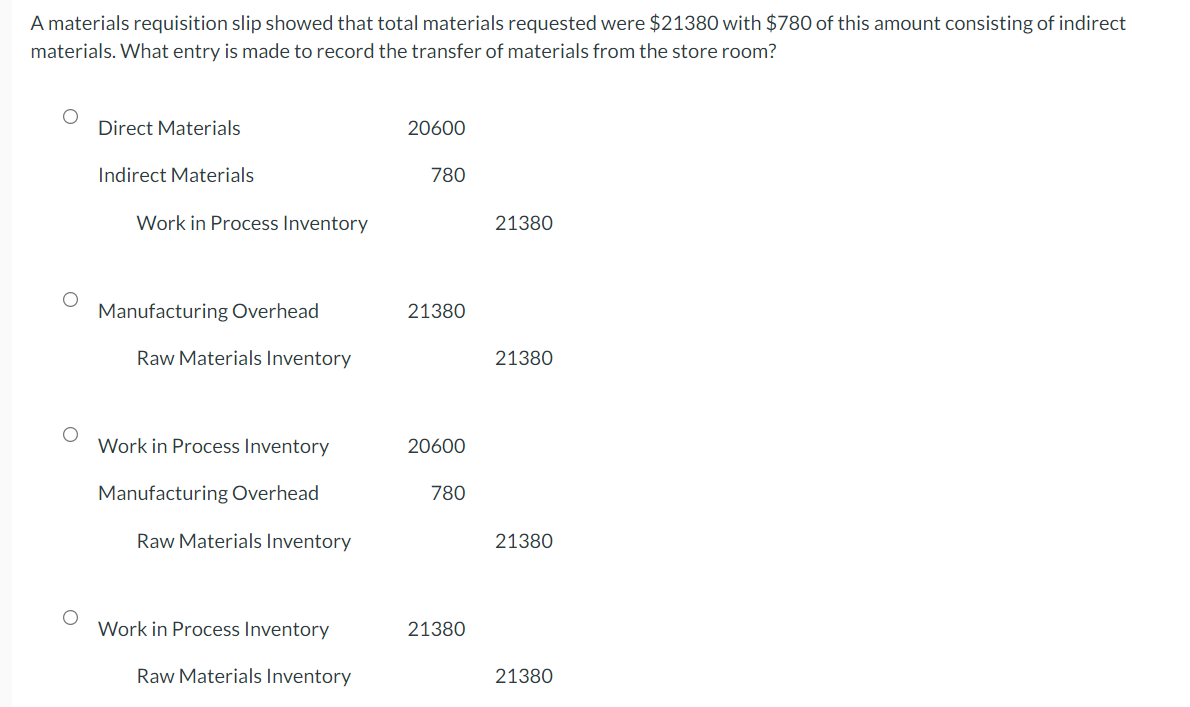Select the Manufacturing Overhead answer radio button

click(x=70, y=298)
